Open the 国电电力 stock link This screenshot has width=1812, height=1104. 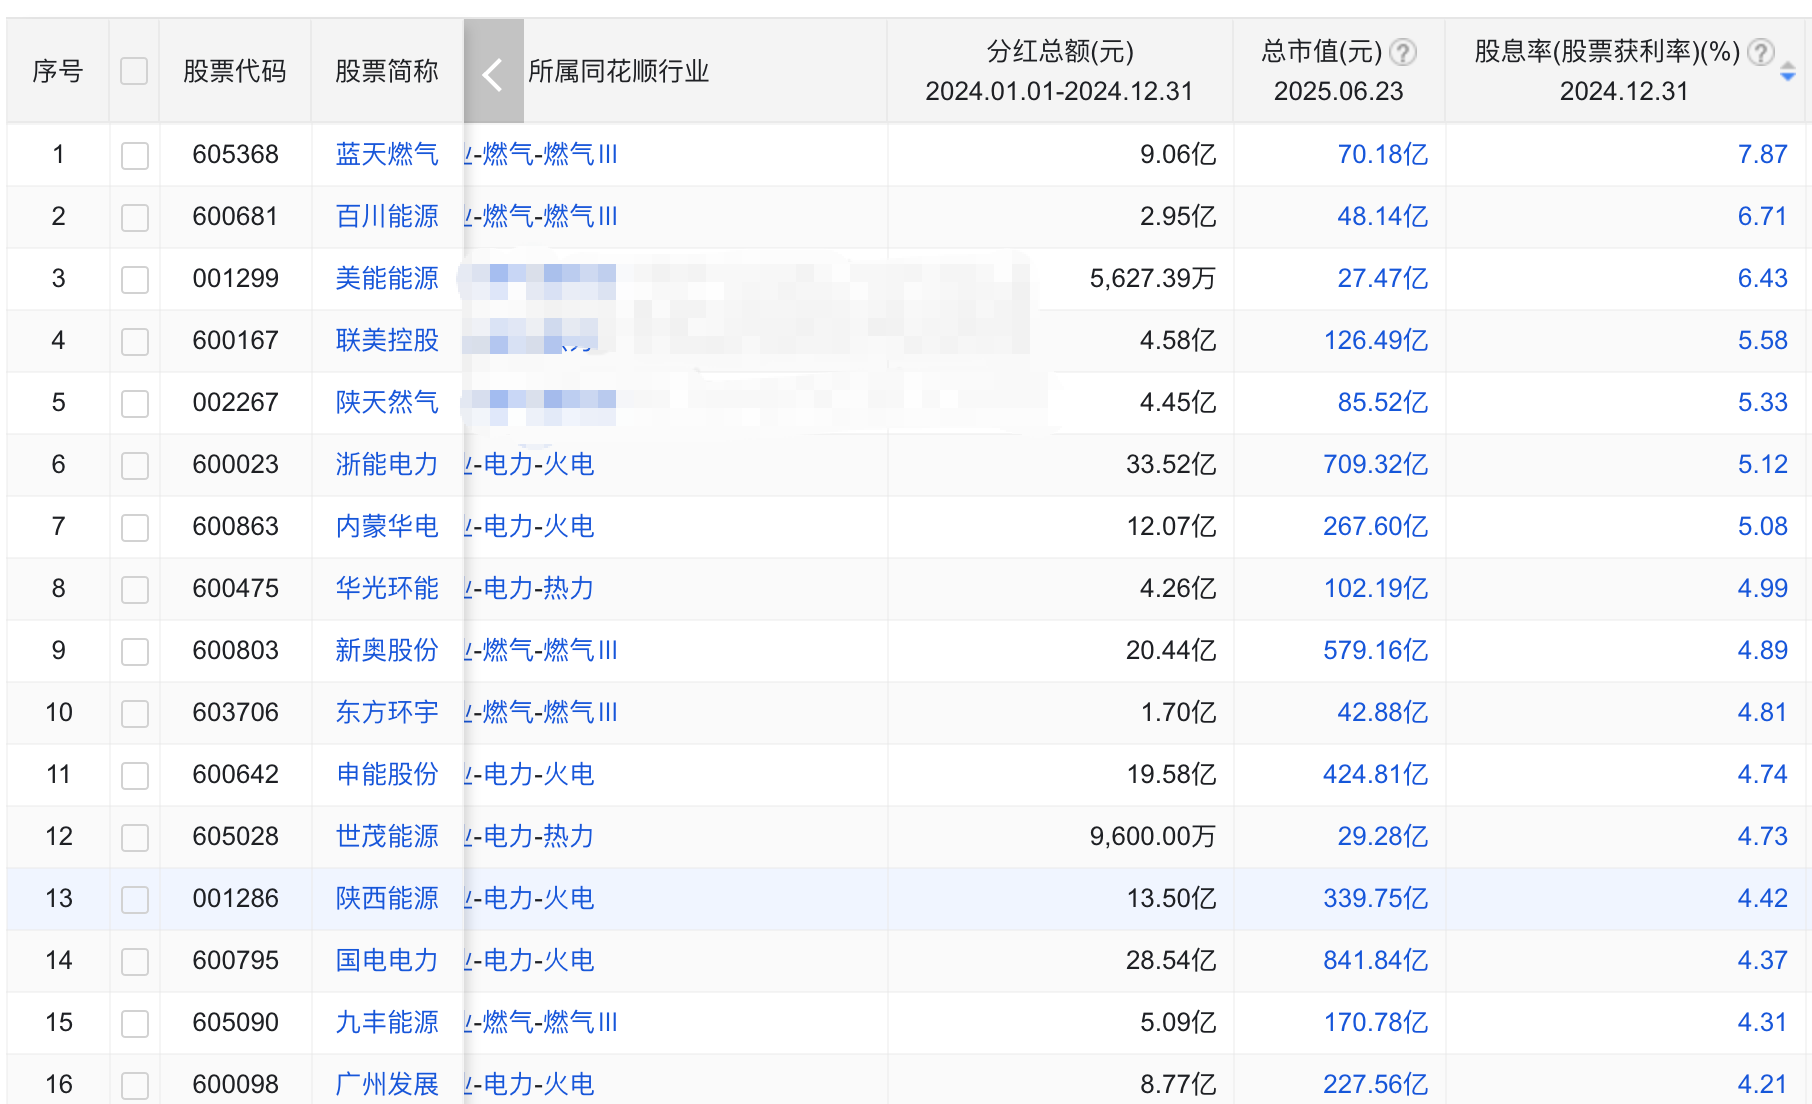(x=387, y=960)
